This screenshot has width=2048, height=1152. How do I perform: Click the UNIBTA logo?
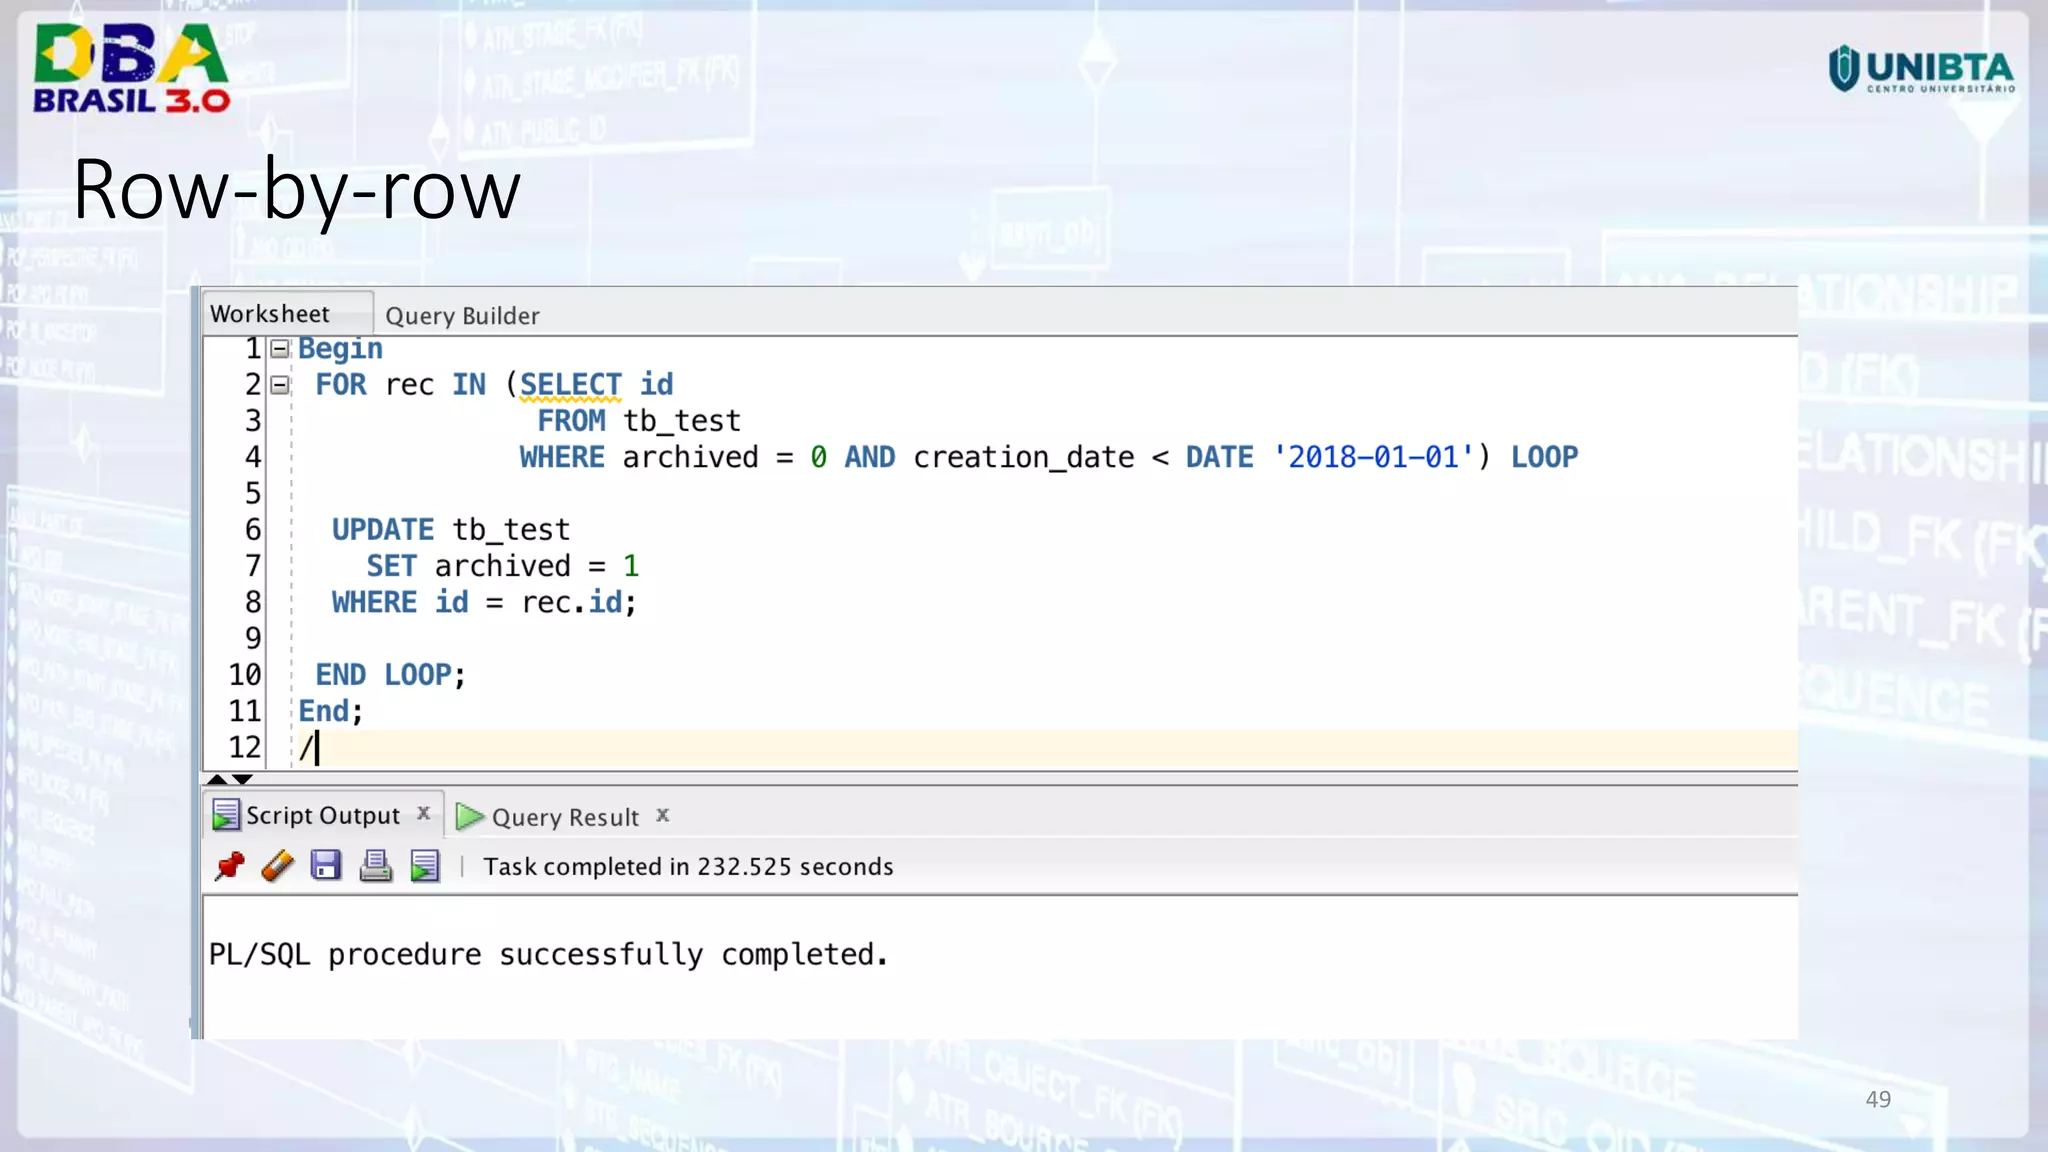(x=1920, y=69)
